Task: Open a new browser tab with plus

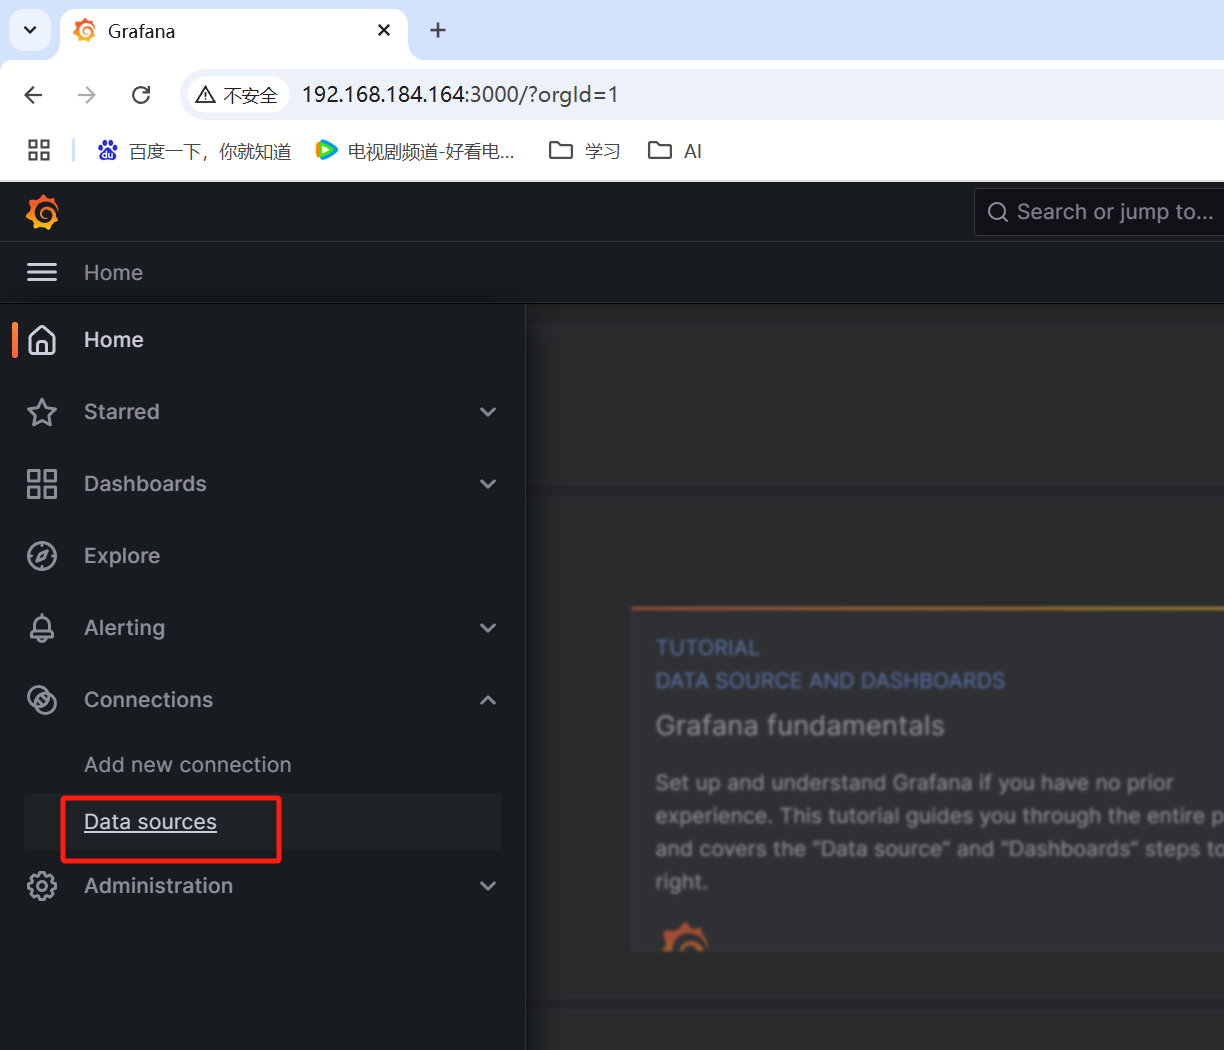Action: pos(437,30)
